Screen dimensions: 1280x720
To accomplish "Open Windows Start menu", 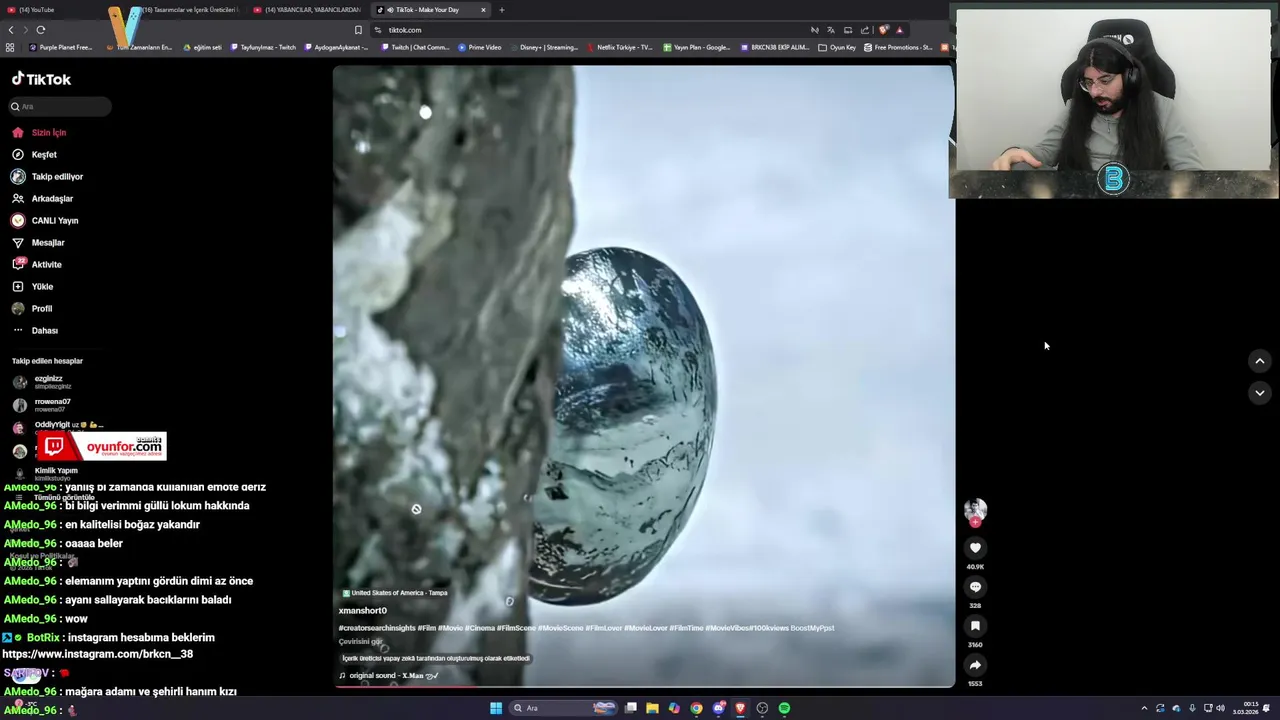I will pyautogui.click(x=496, y=708).
